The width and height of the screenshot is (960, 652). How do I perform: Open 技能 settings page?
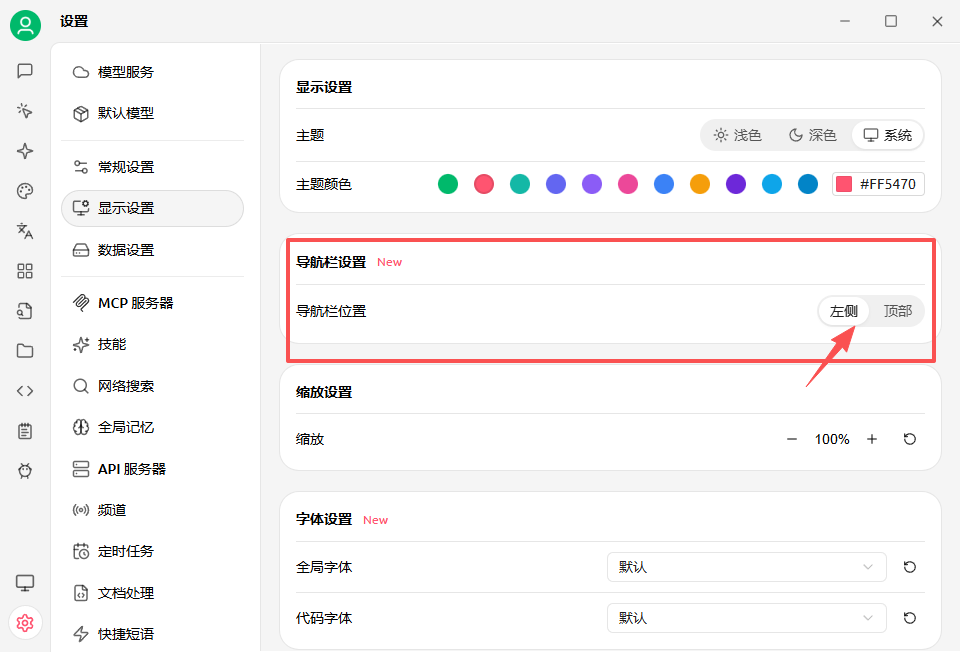[152, 345]
